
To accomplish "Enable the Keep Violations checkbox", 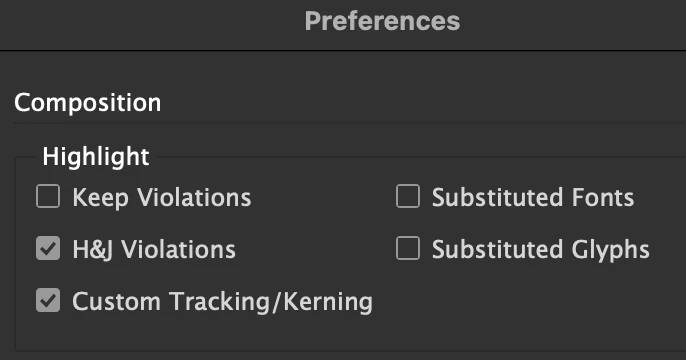I will point(48,196).
